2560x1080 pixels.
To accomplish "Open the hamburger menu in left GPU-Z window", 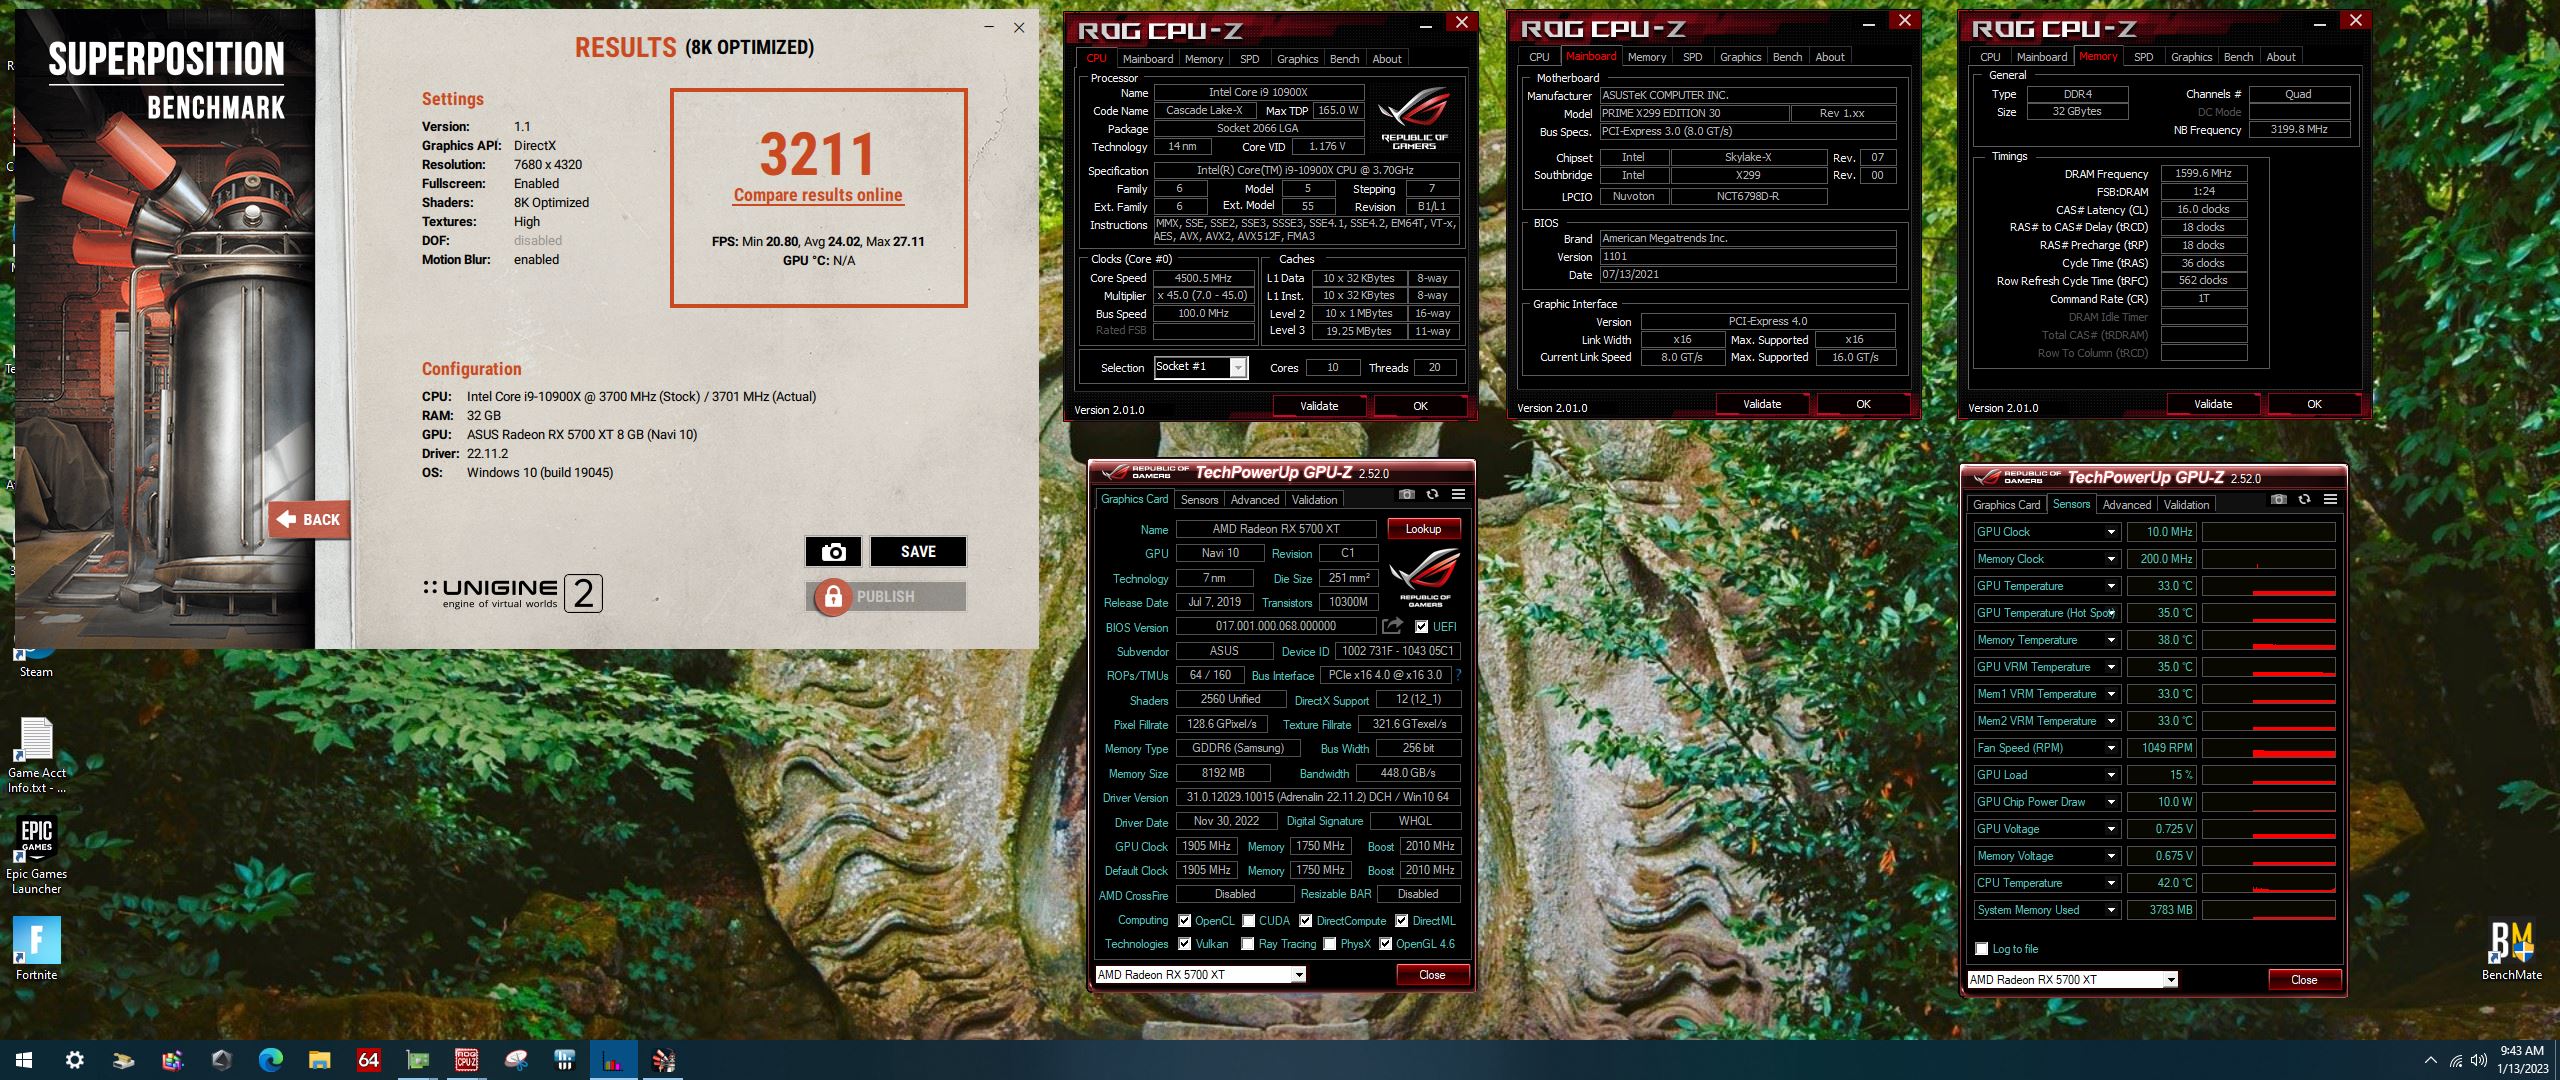I will point(1458,495).
